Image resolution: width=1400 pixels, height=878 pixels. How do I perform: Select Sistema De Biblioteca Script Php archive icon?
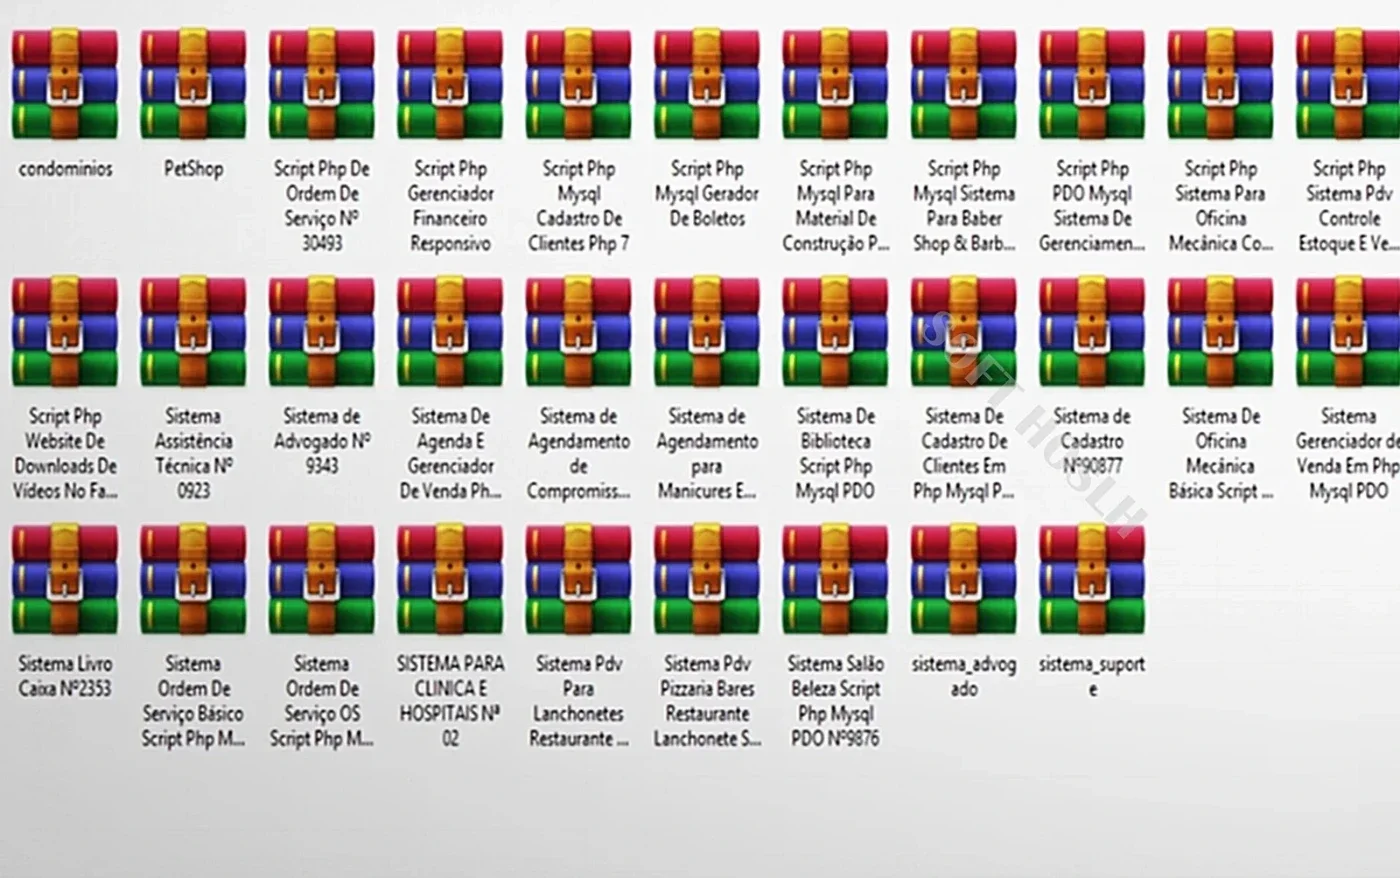pos(835,332)
